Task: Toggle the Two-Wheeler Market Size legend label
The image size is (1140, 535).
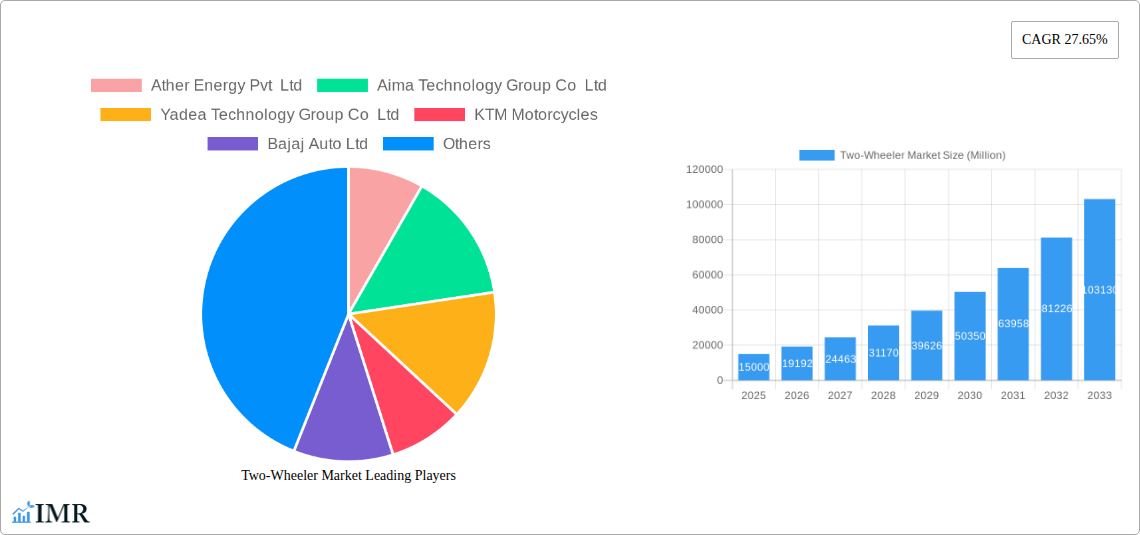Action: point(923,155)
